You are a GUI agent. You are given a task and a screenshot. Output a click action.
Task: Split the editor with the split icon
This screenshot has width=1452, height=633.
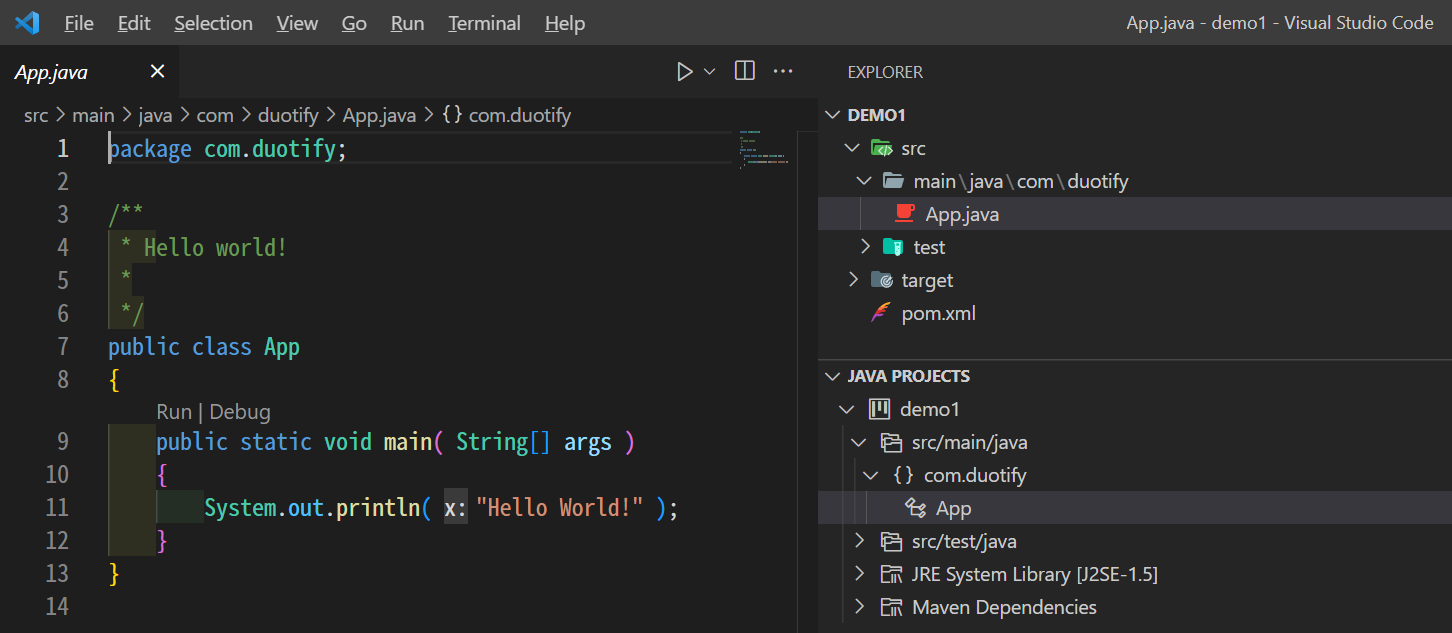[745, 71]
